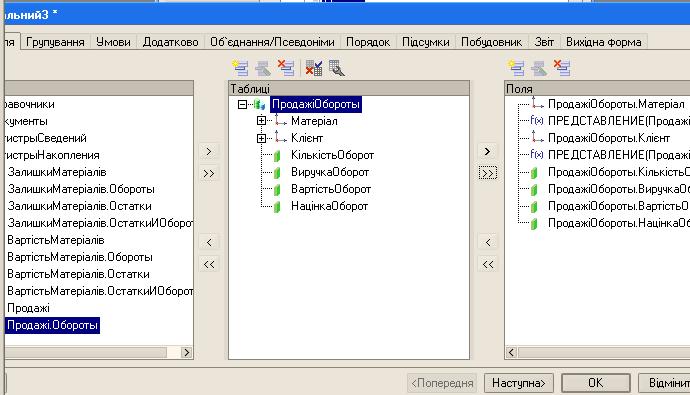
Task: Select ЗалишкиМатеріалів.Остатки item
Action: [x=80, y=206]
